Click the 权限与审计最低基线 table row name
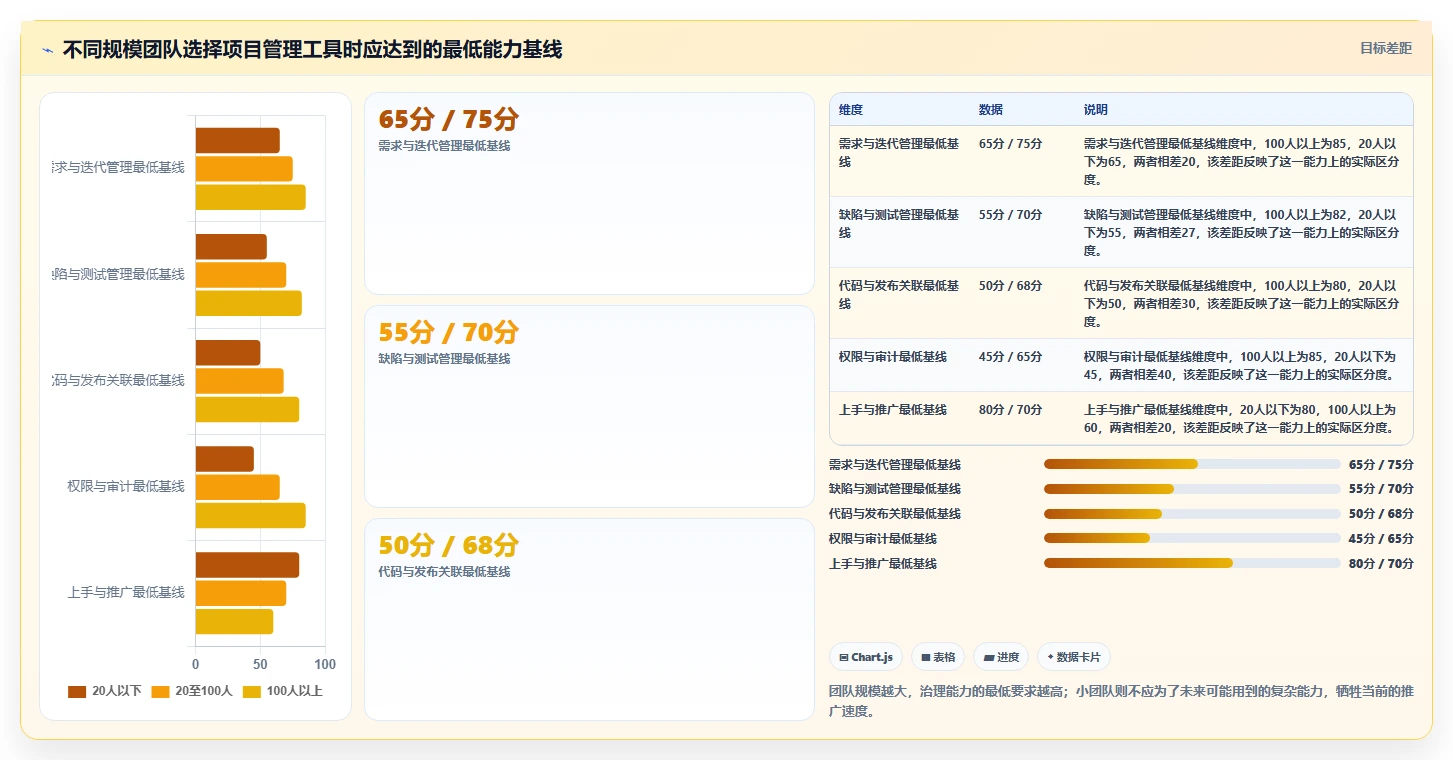 pyautogui.click(x=893, y=357)
